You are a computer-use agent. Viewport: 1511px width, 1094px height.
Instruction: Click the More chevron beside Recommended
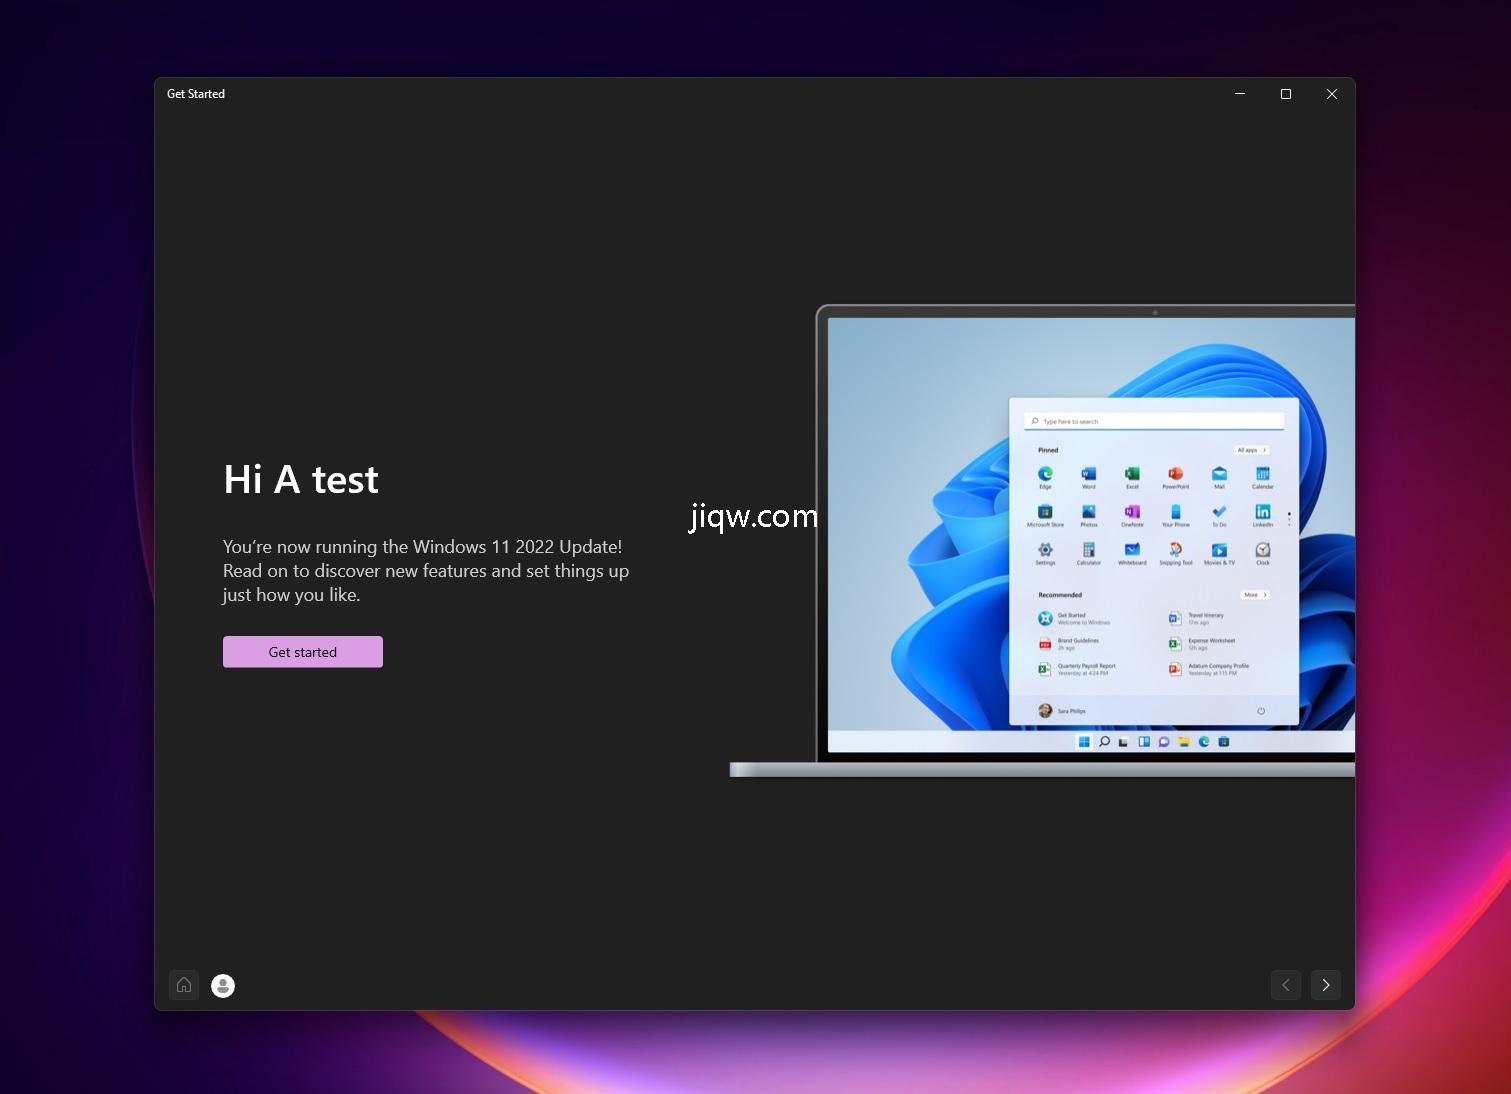(1255, 595)
